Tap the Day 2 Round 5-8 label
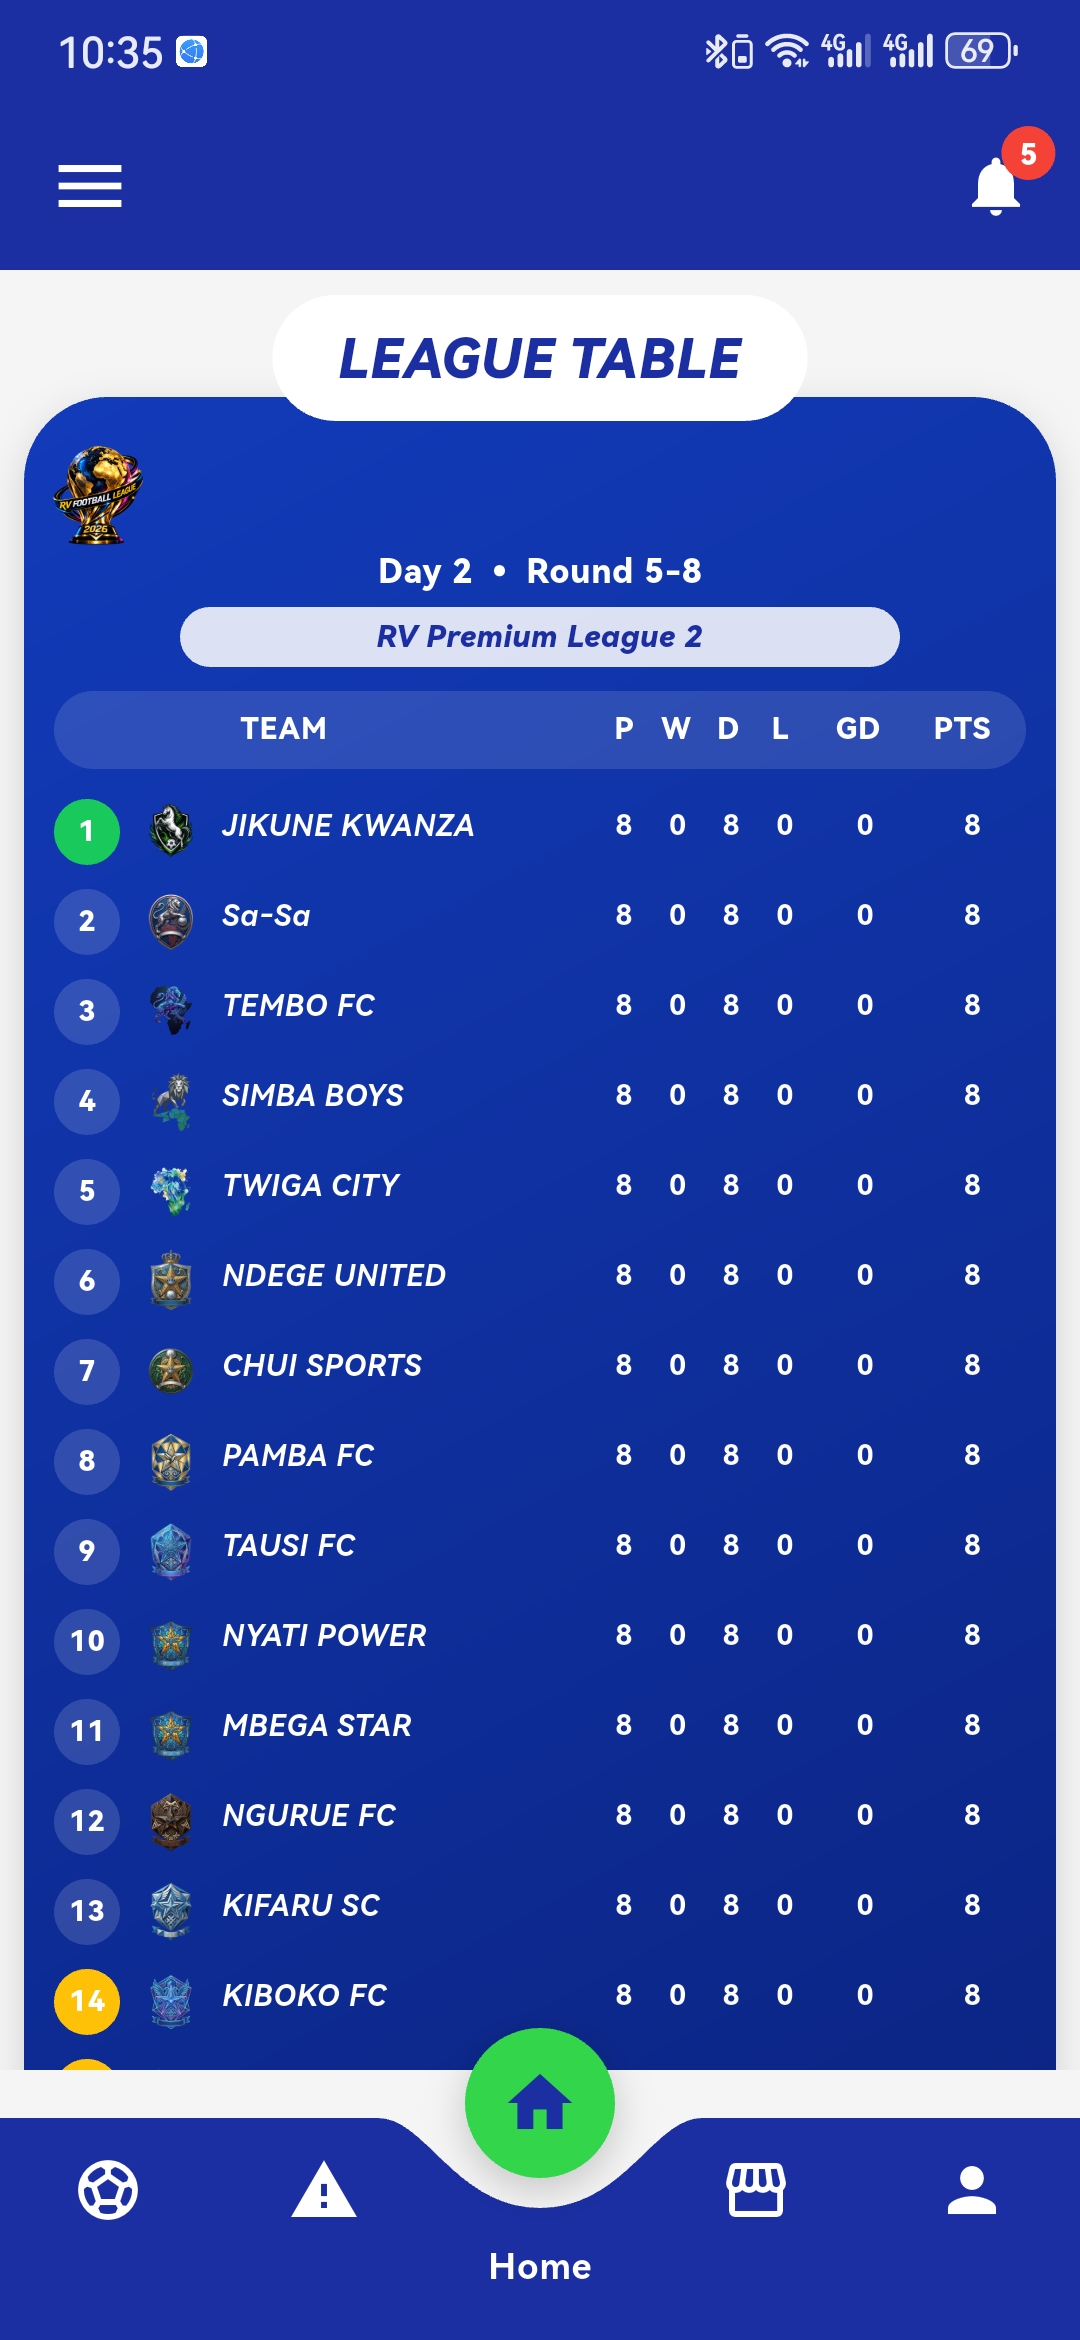This screenshot has height=2340, width=1080. point(540,571)
